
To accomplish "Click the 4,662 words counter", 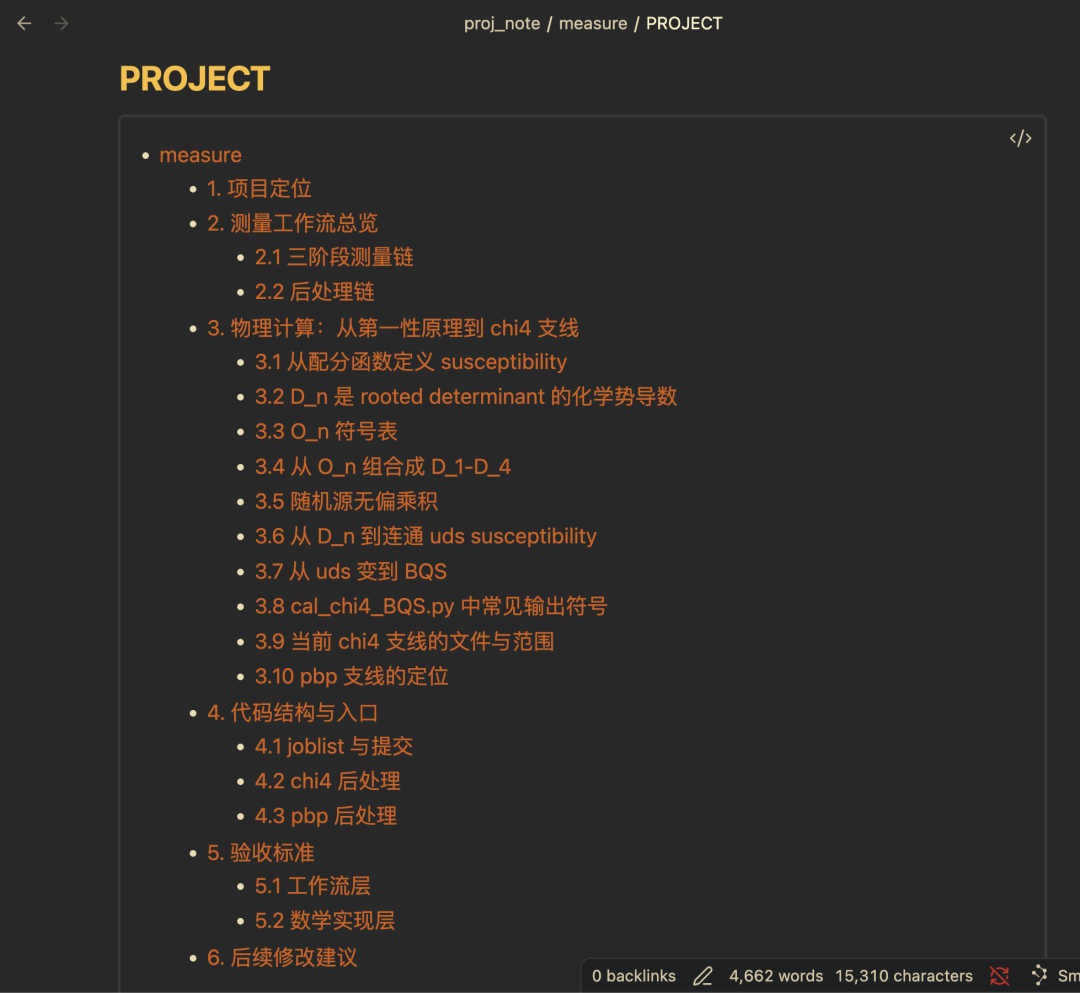I will pyautogui.click(x=776, y=976).
